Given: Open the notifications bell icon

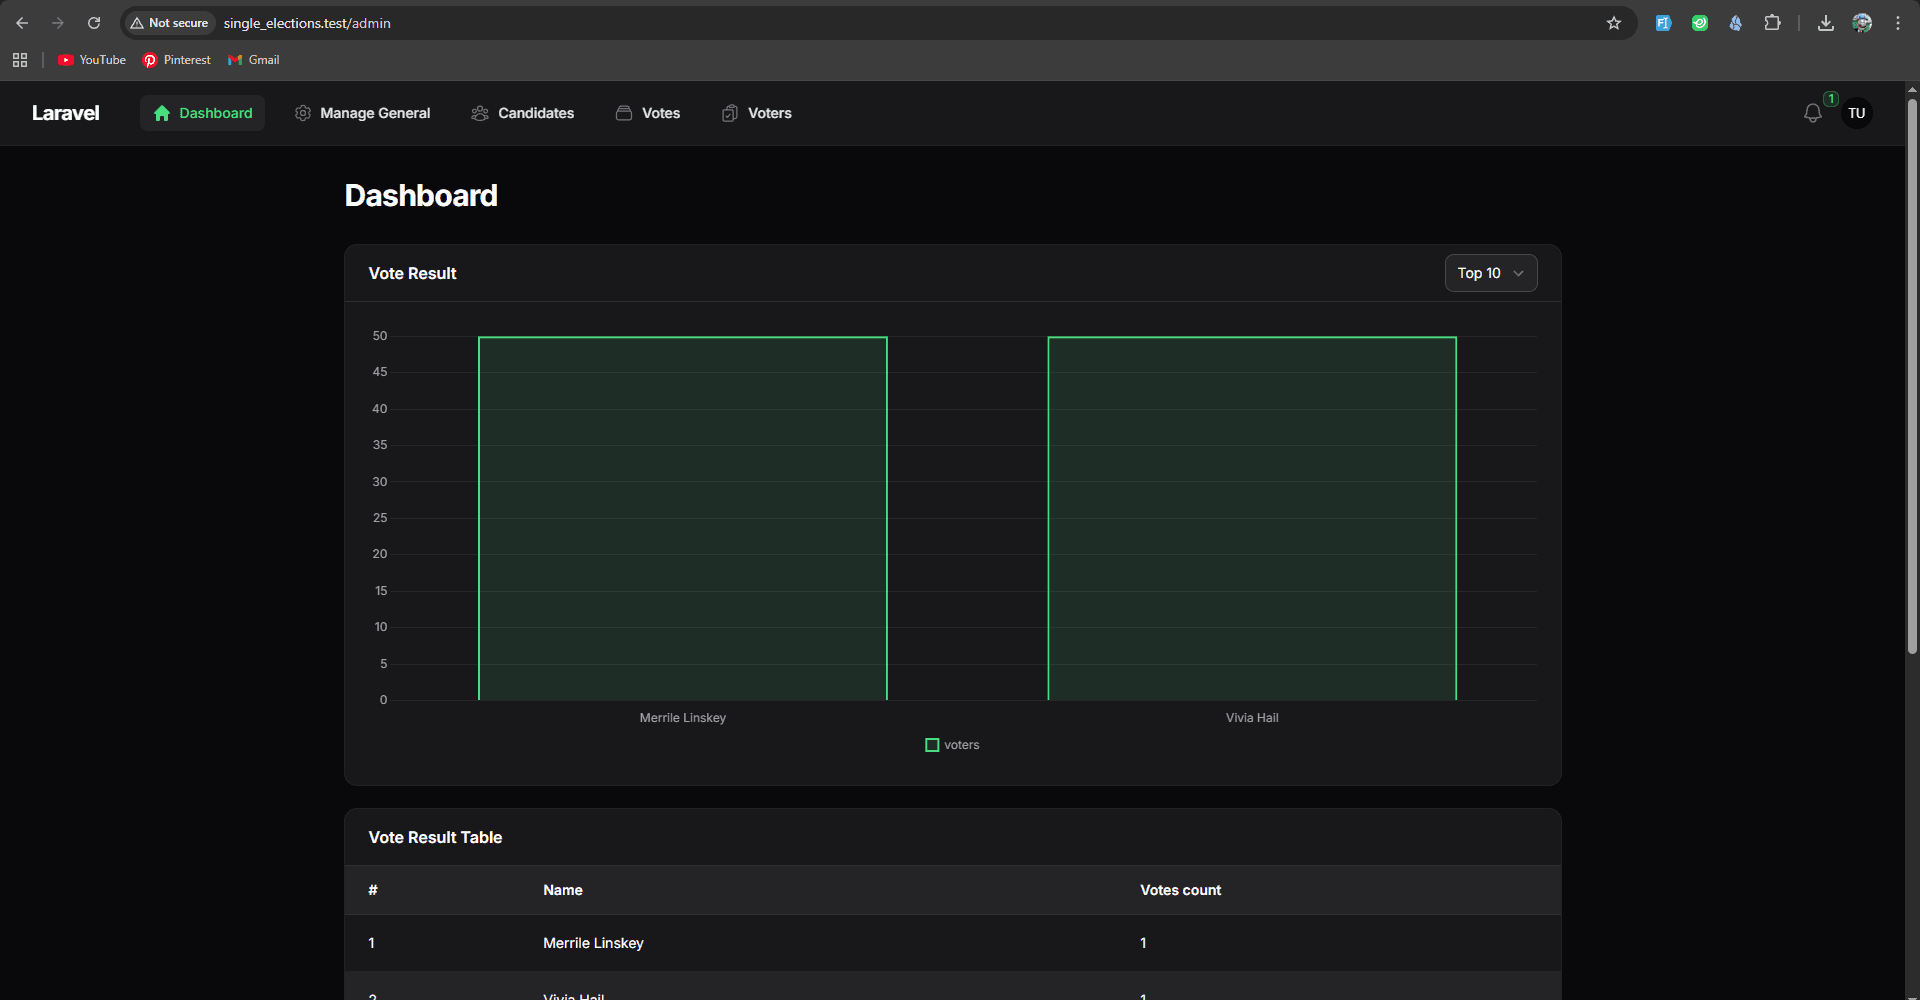Looking at the screenshot, I should tap(1812, 114).
